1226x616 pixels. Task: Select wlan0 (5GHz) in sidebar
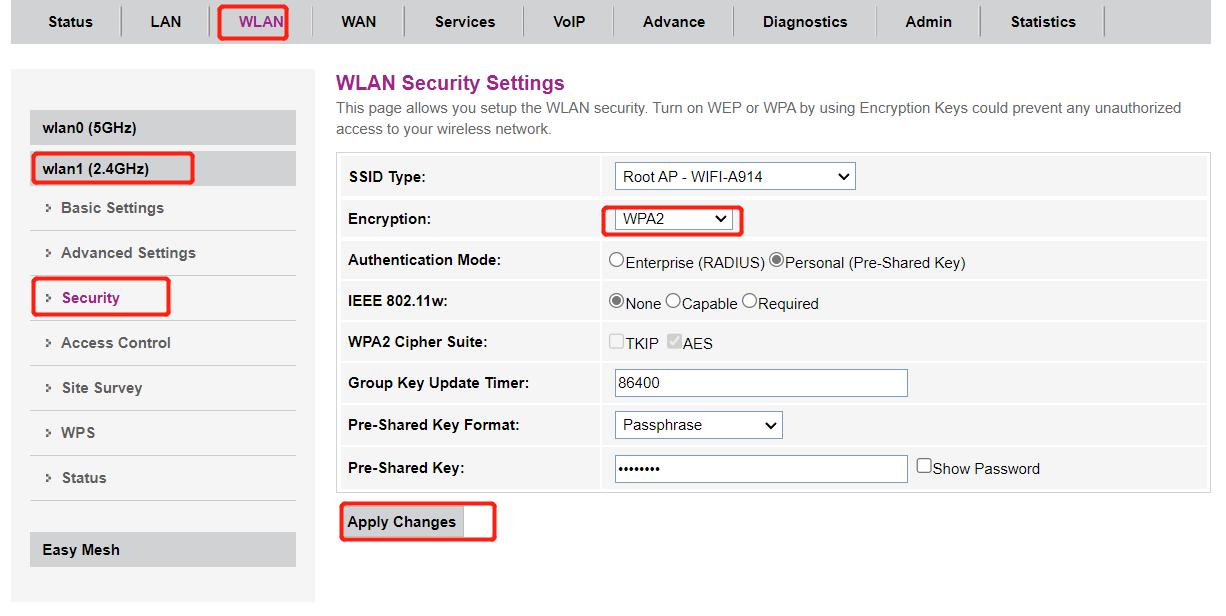pos(90,128)
